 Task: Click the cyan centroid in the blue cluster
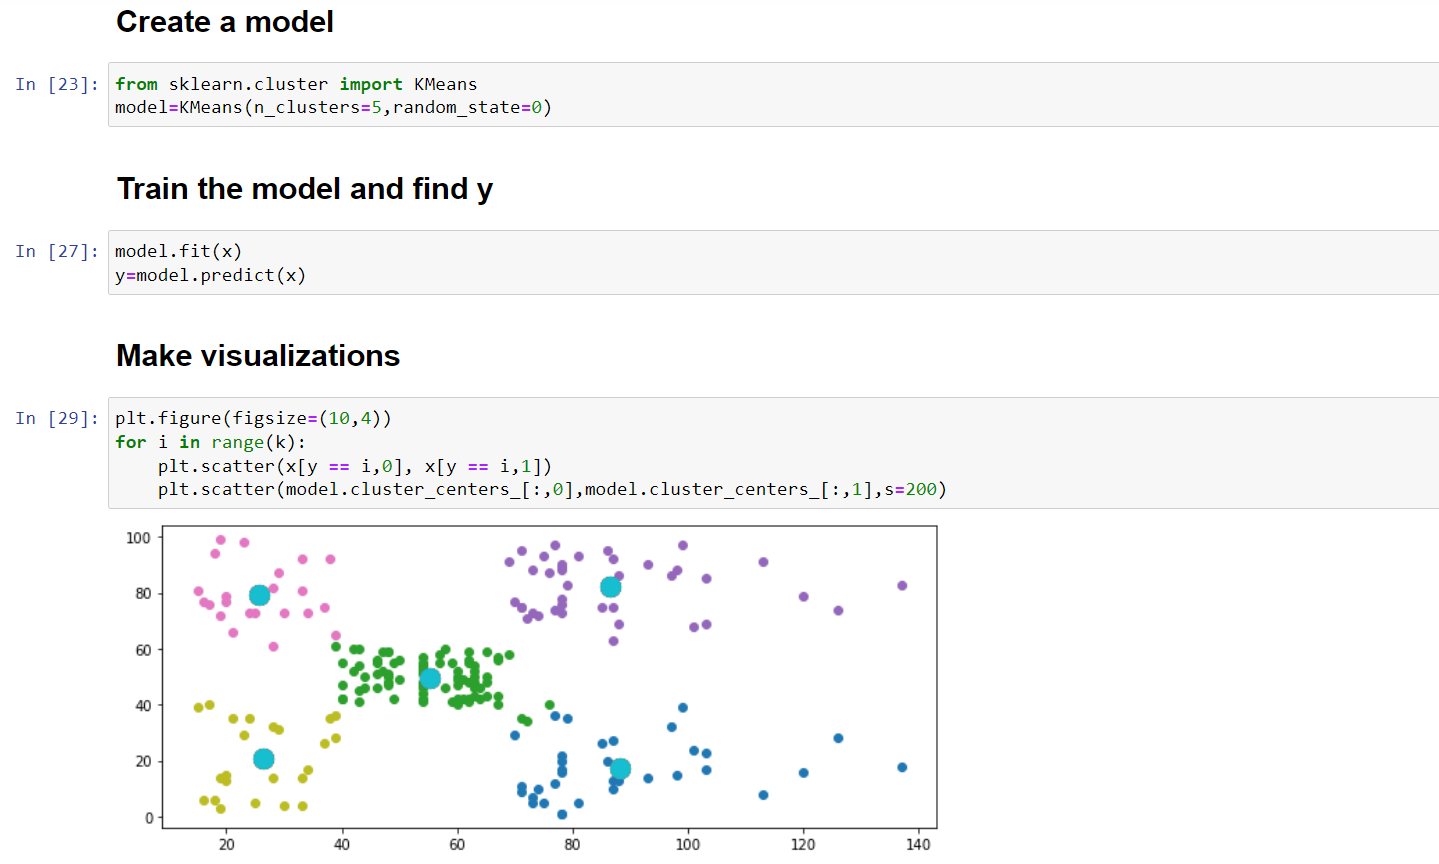[620, 768]
